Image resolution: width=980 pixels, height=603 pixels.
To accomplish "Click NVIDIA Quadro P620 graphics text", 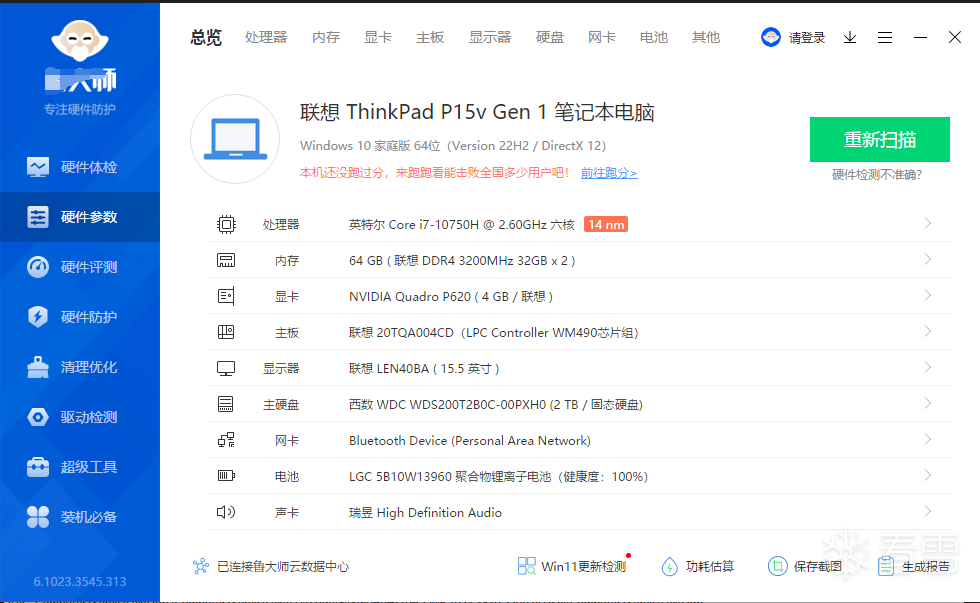I will pos(451,297).
